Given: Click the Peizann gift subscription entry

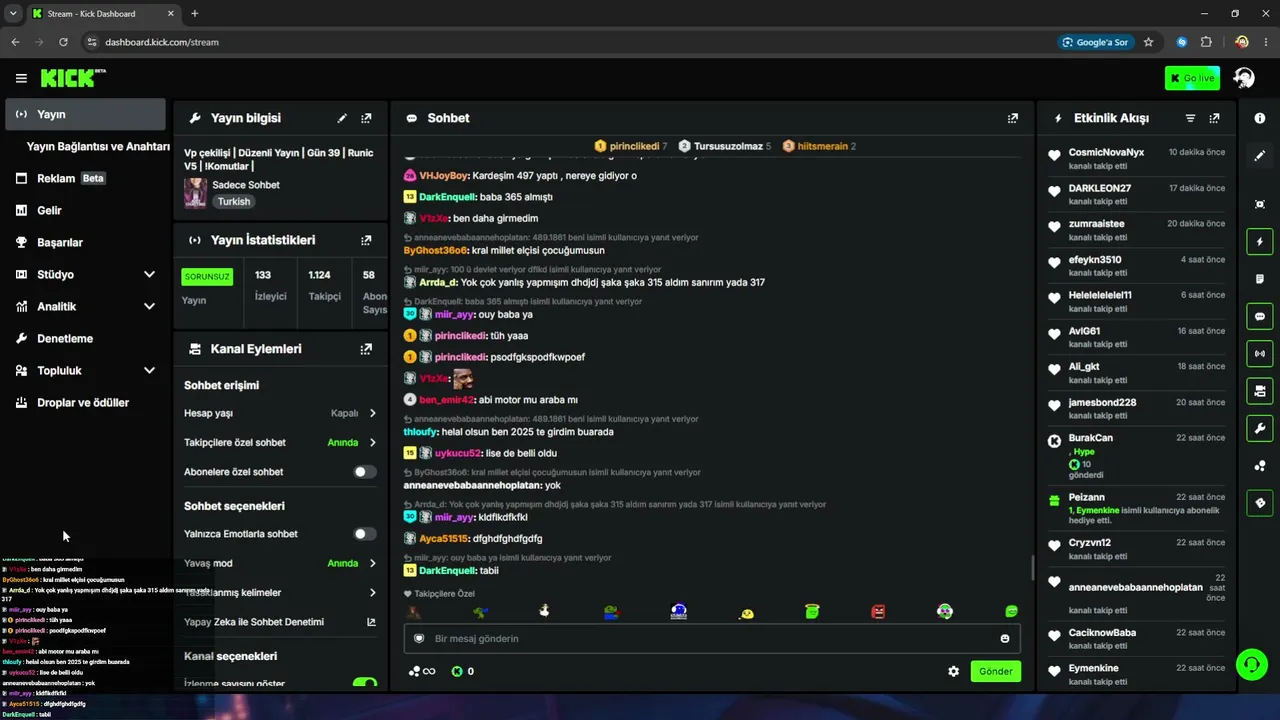Looking at the screenshot, I should [1136, 508].
